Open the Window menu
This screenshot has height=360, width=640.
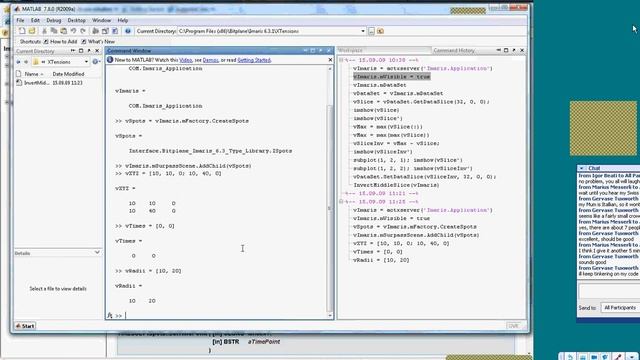101,20
